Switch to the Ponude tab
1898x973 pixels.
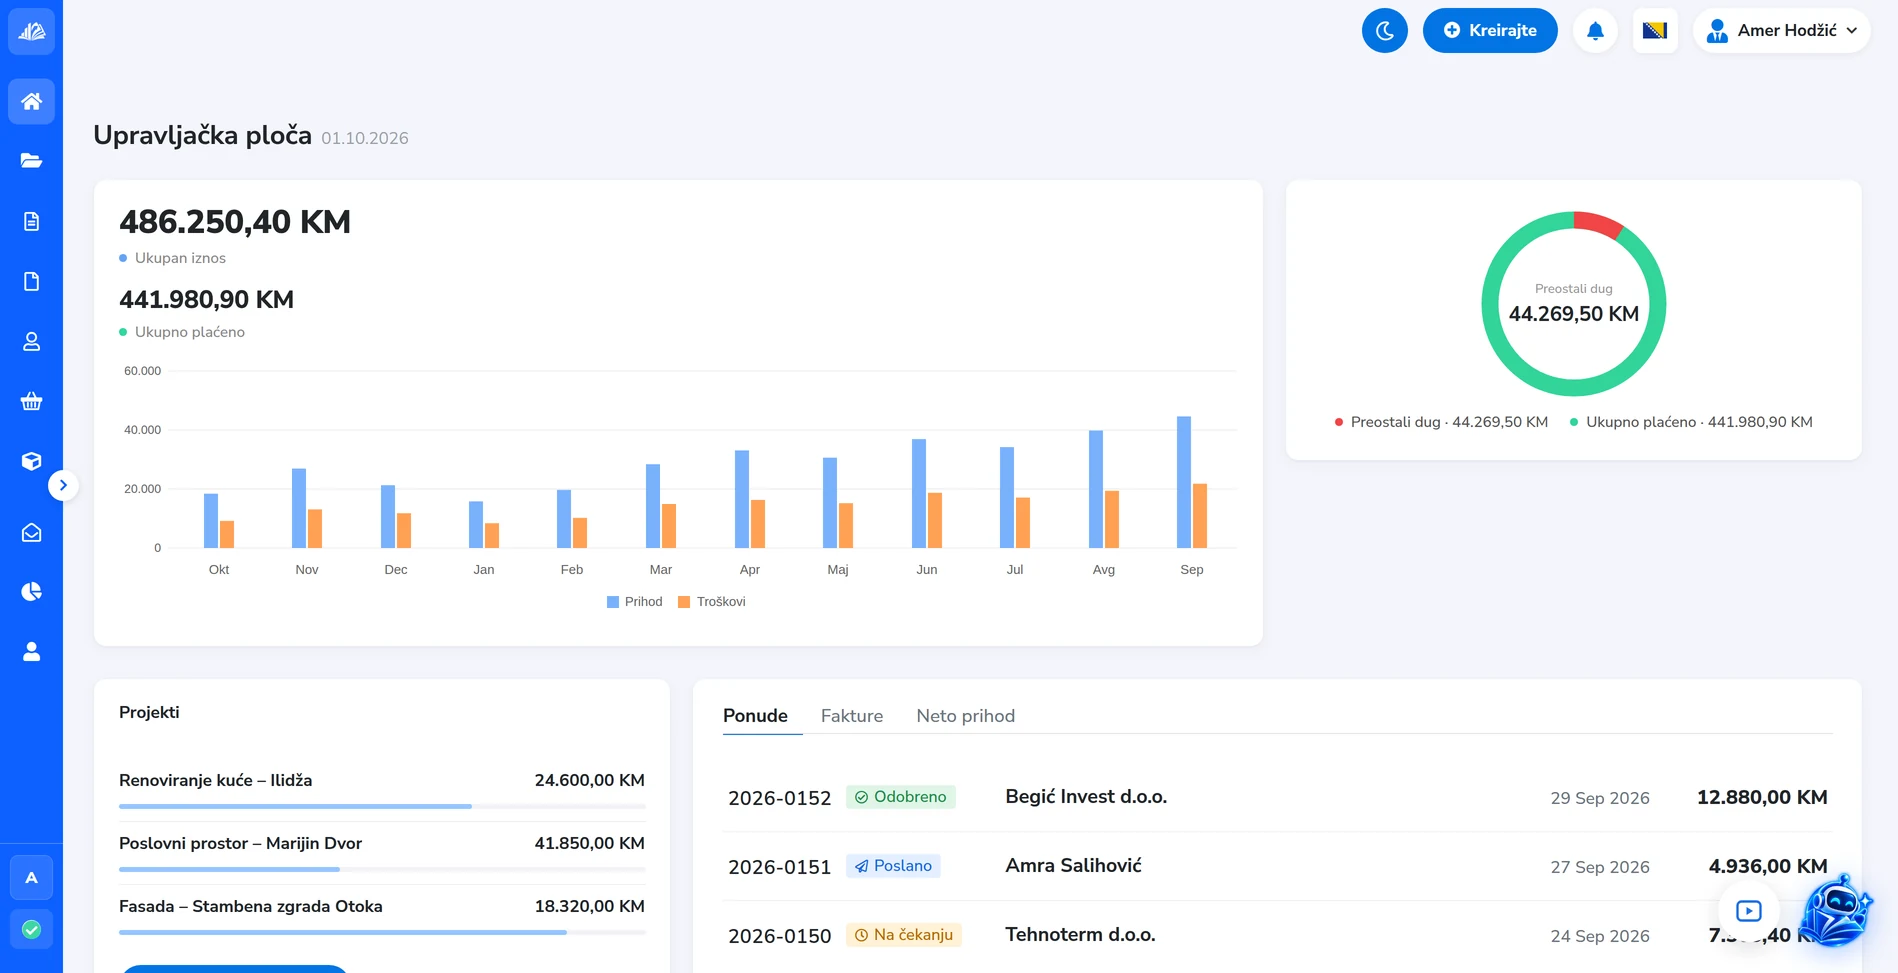755,716
